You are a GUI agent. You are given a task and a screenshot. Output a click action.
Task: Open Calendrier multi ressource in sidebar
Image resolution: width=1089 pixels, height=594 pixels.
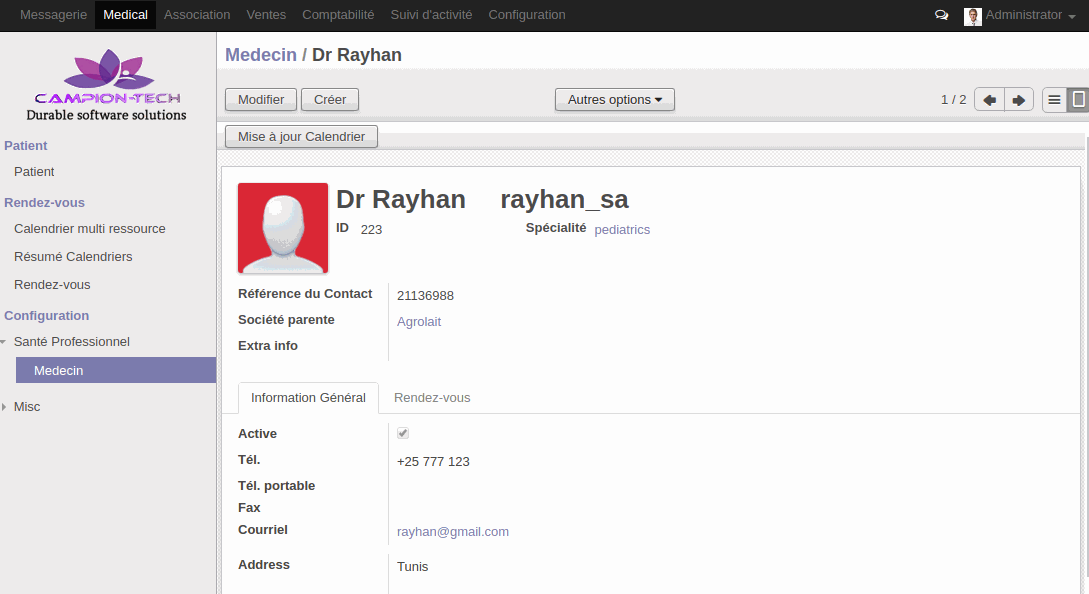click(90, 229)
